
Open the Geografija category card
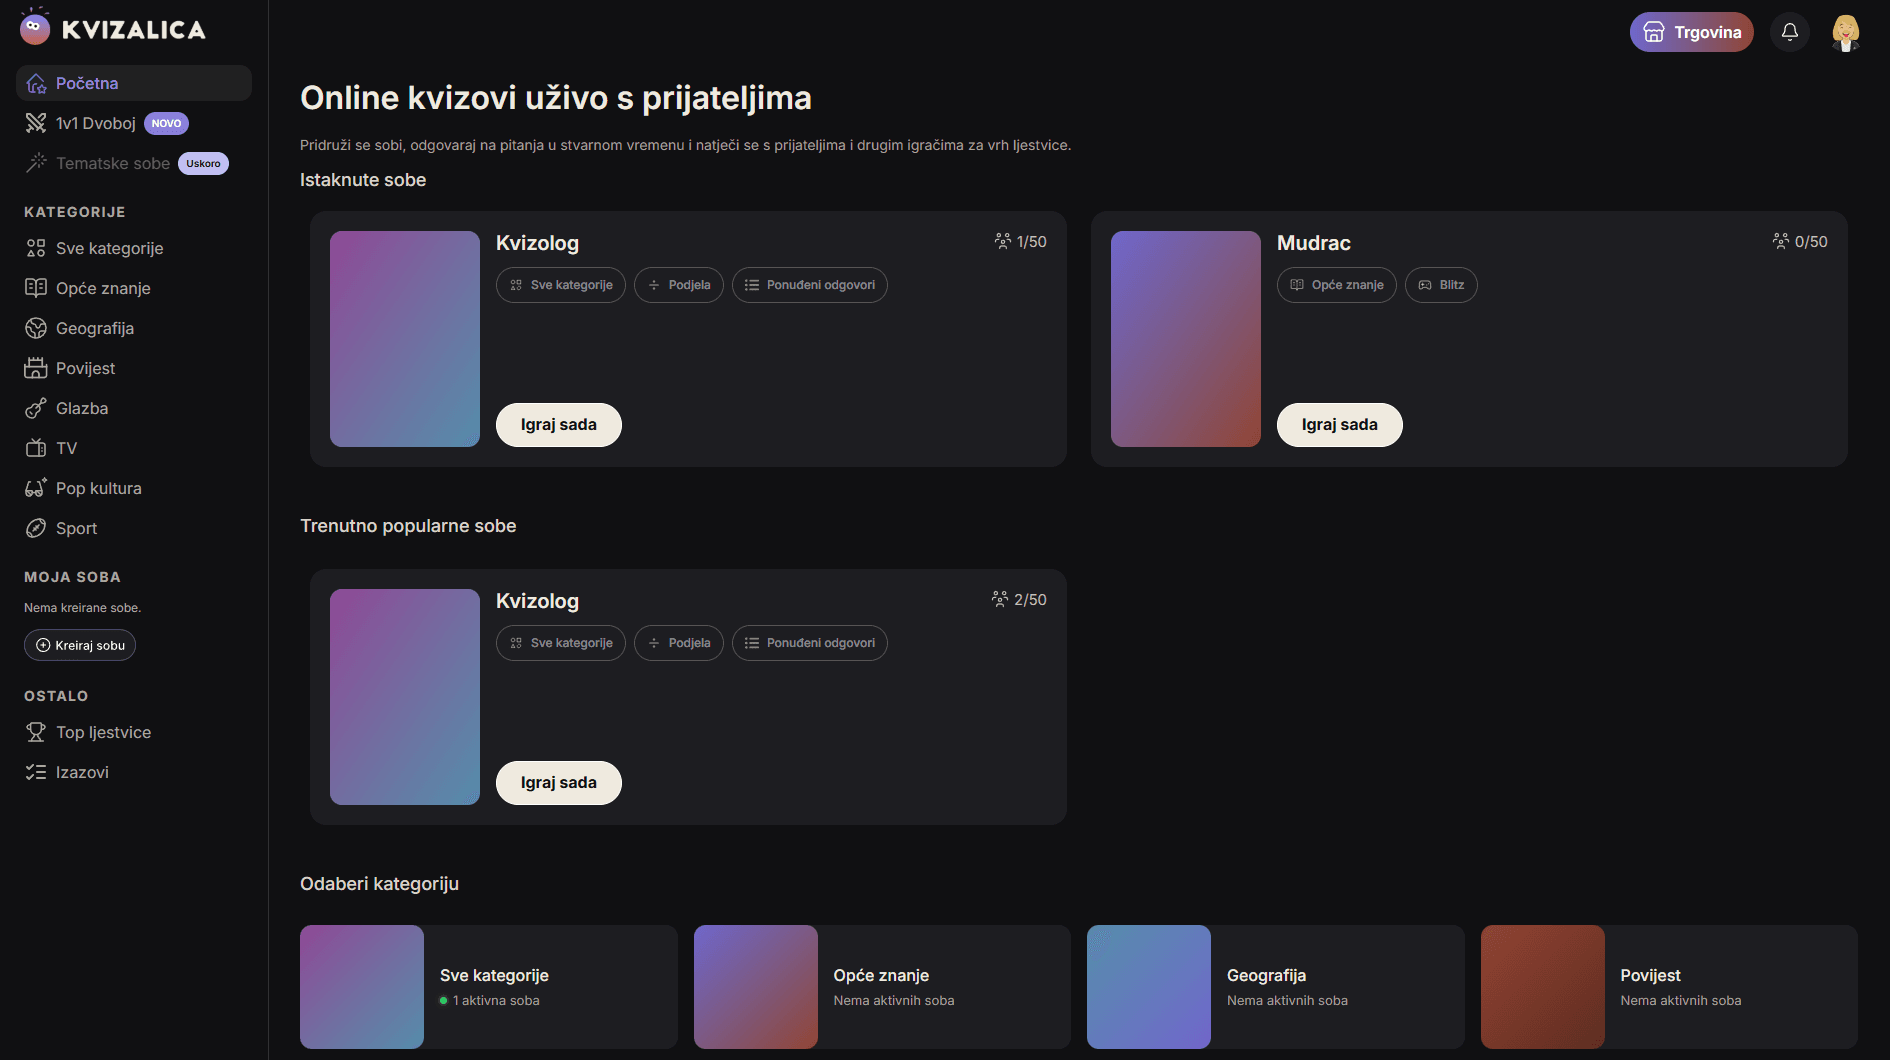[x=1276, y=987]
